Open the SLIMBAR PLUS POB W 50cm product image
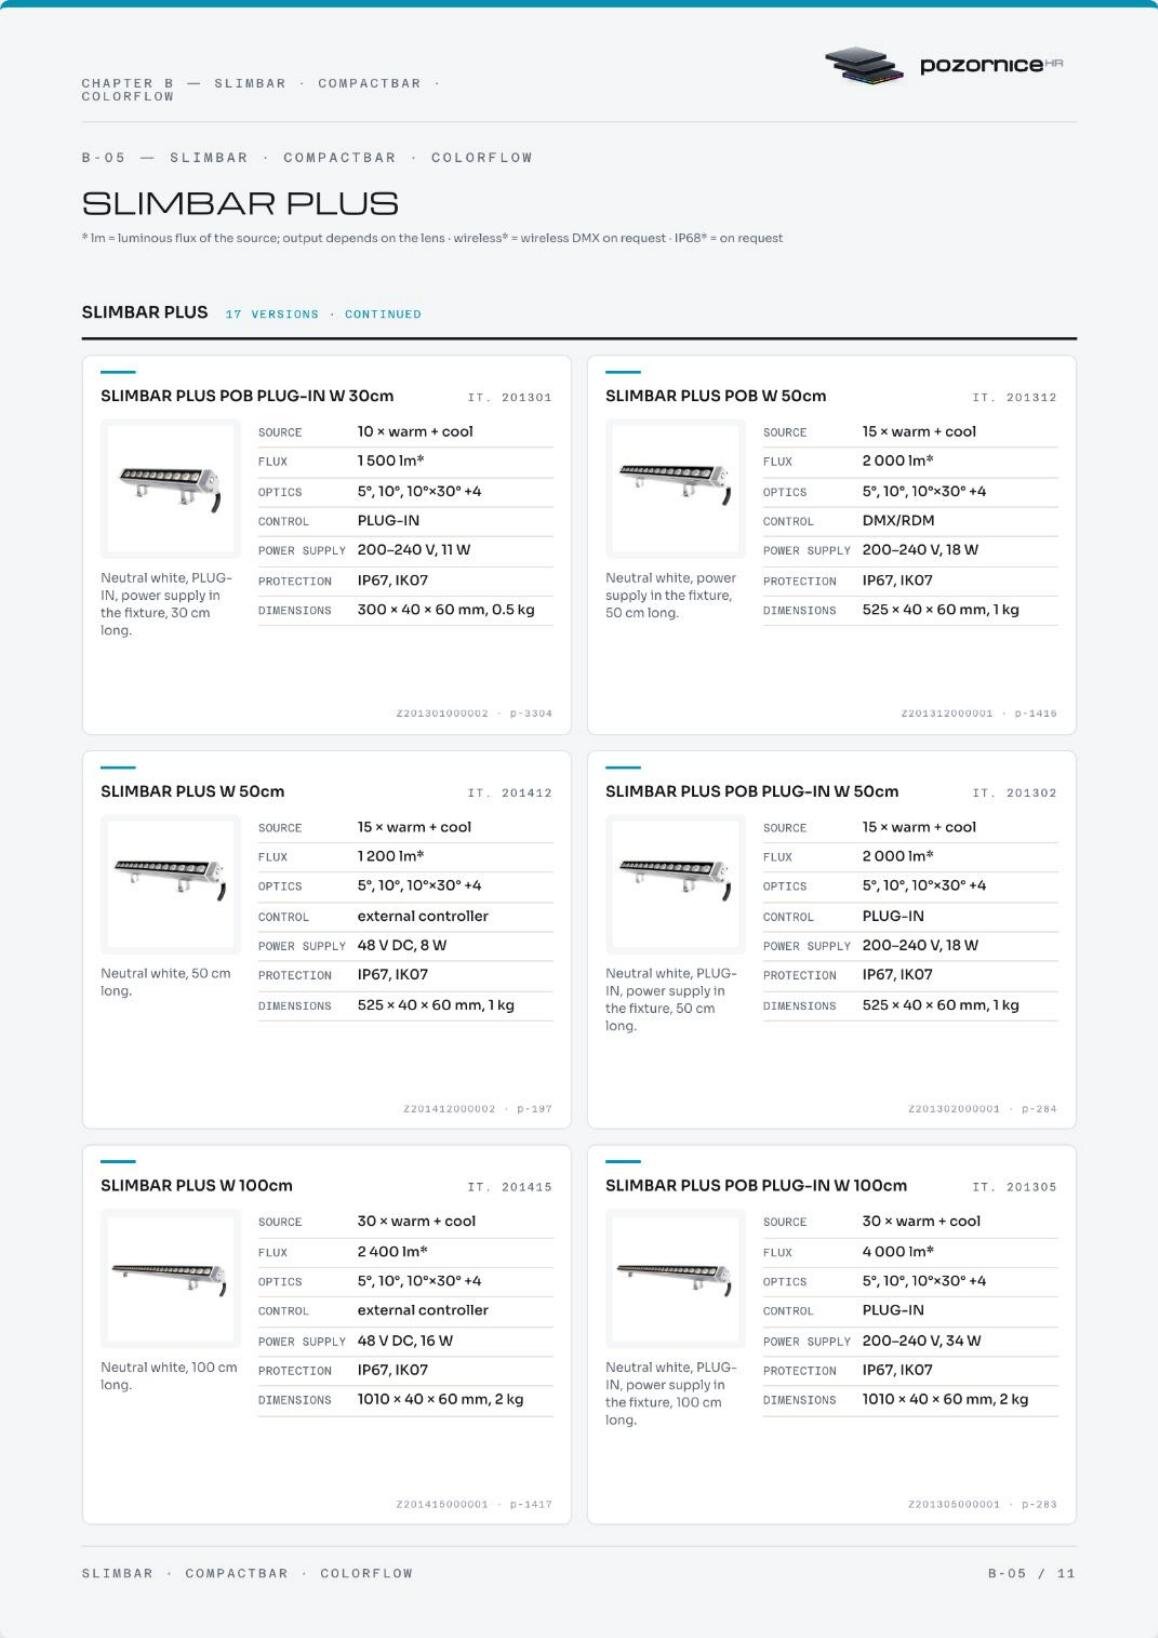1158x1638 pixels. tap(675, 488)
